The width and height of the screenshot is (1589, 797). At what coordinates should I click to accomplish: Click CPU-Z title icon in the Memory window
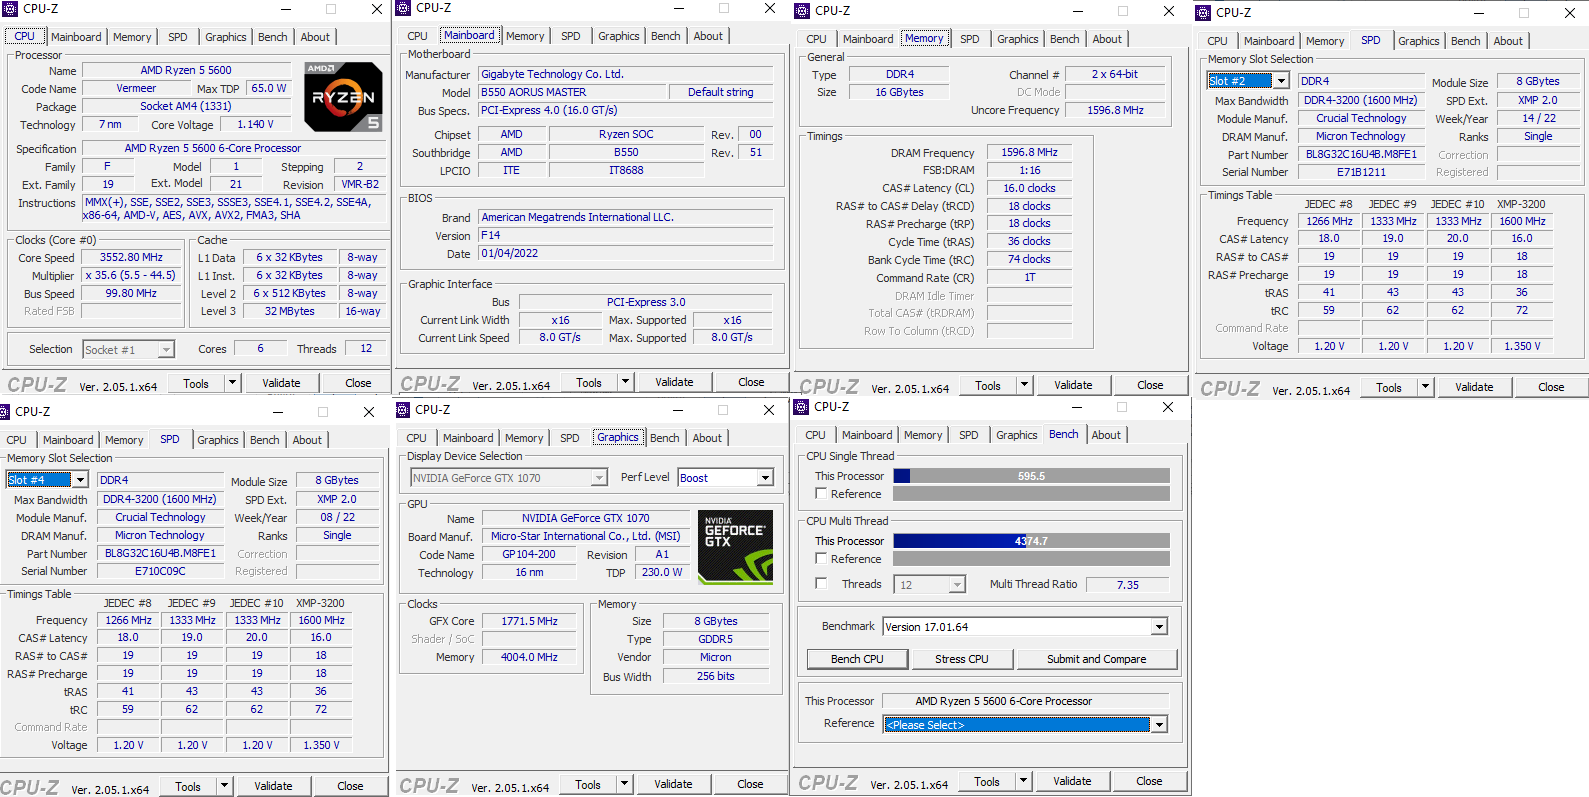[x=801, y=11]
